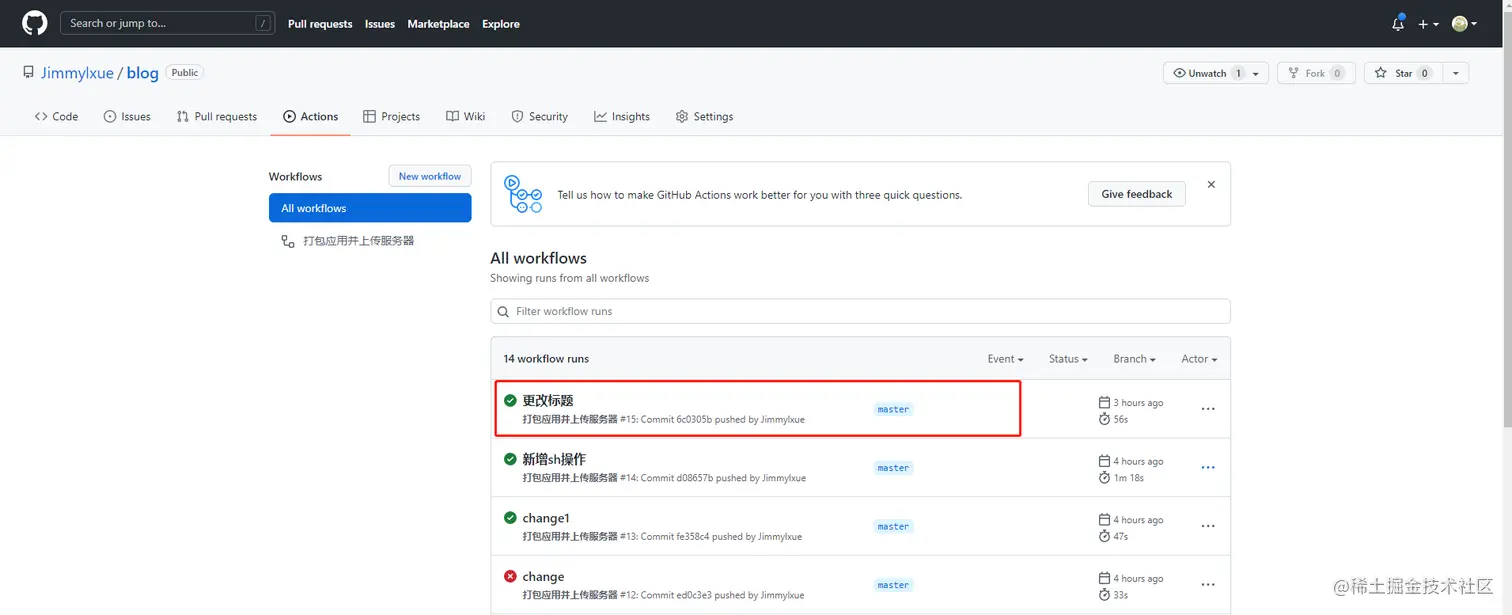
Task: Focus the Search or jump to field
Action: click(167, 23)
